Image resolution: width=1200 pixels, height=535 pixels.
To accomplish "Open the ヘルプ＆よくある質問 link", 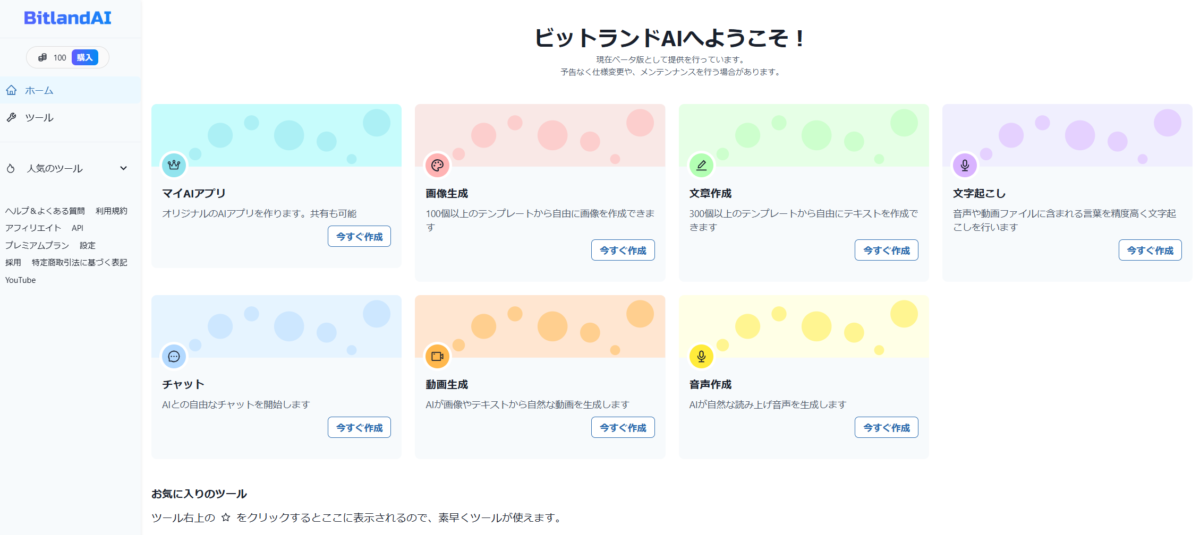I will click(45, 211).
